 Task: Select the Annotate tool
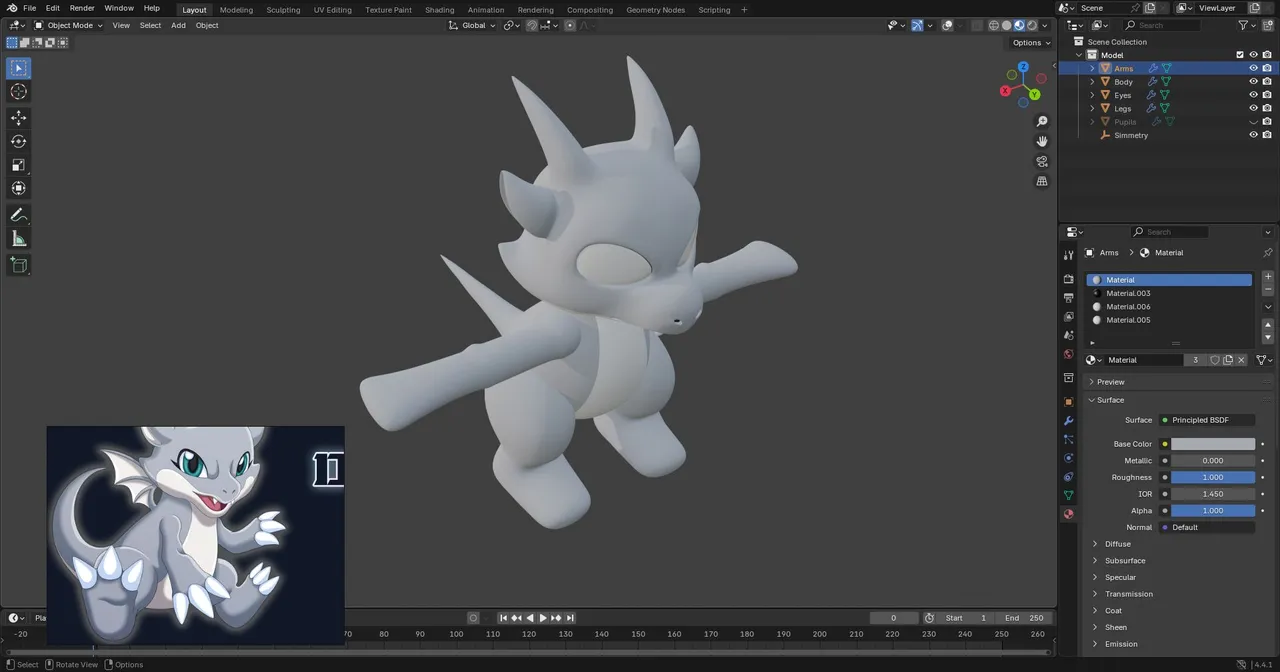pos(18,215)
